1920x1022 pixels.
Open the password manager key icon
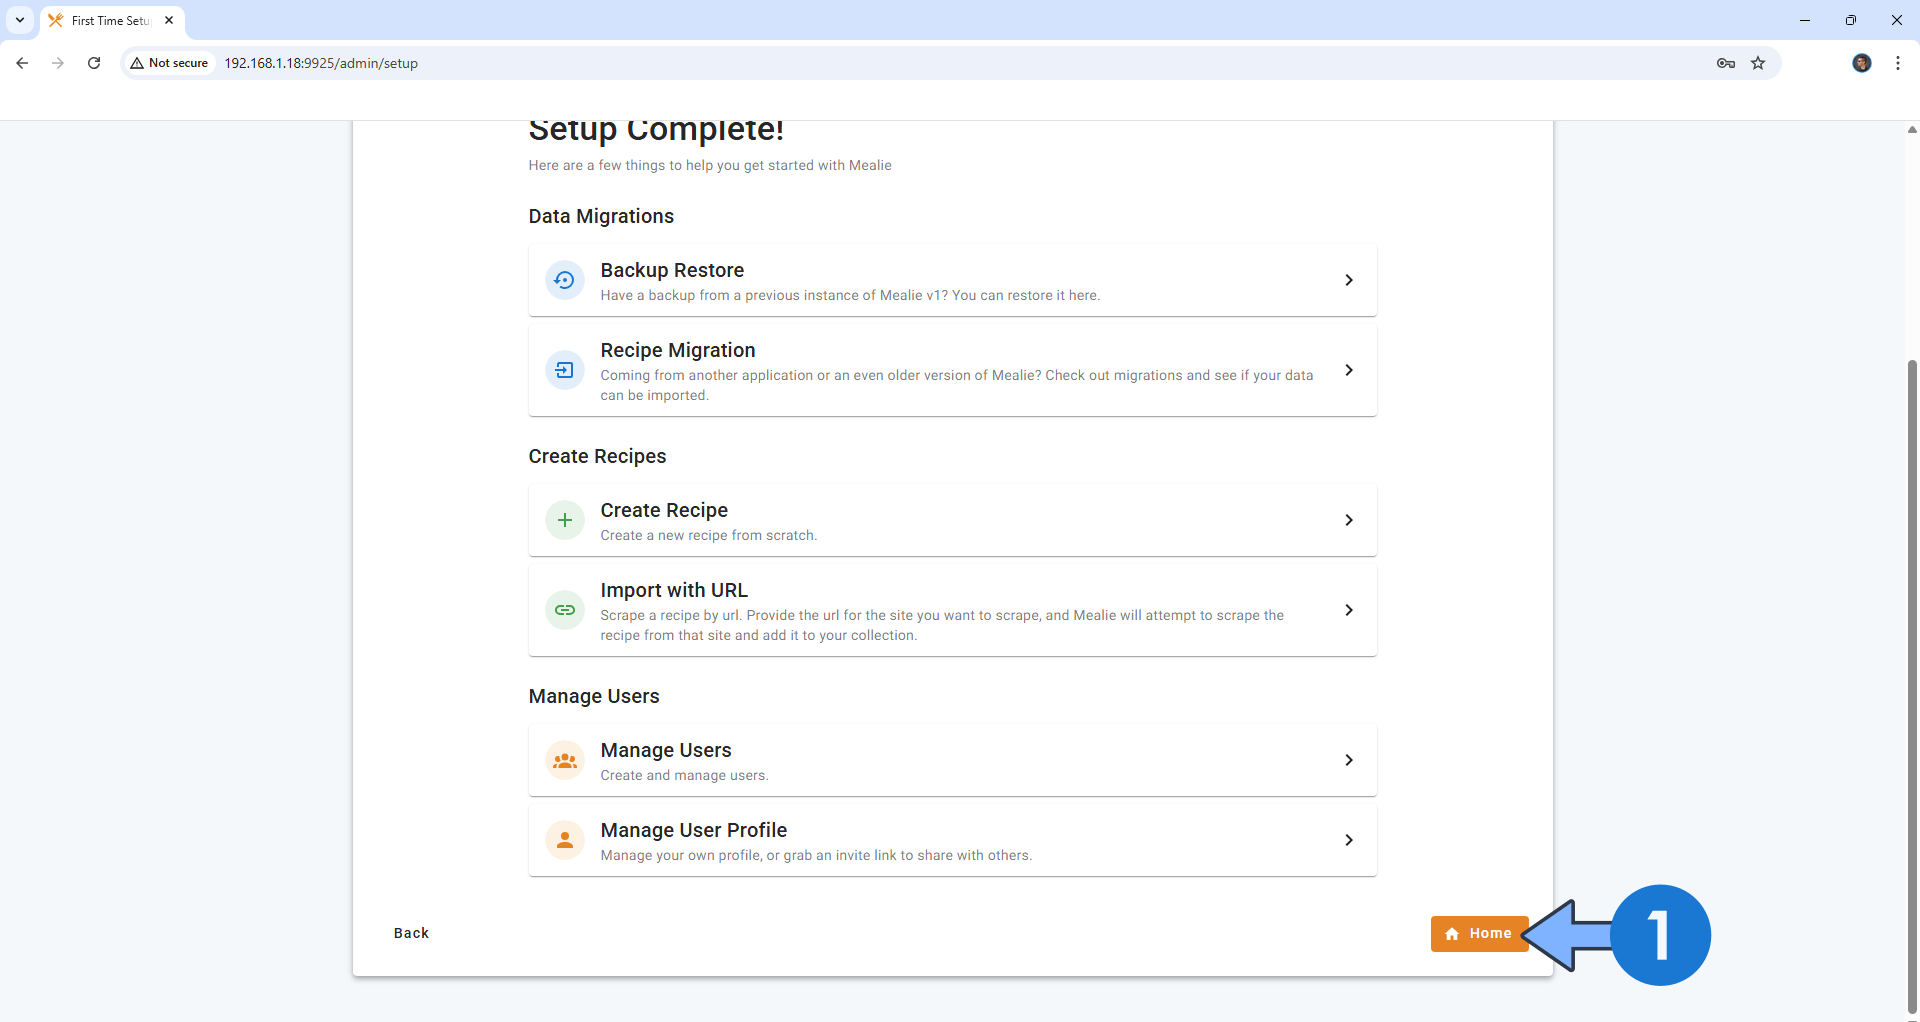pos(1725,63)
